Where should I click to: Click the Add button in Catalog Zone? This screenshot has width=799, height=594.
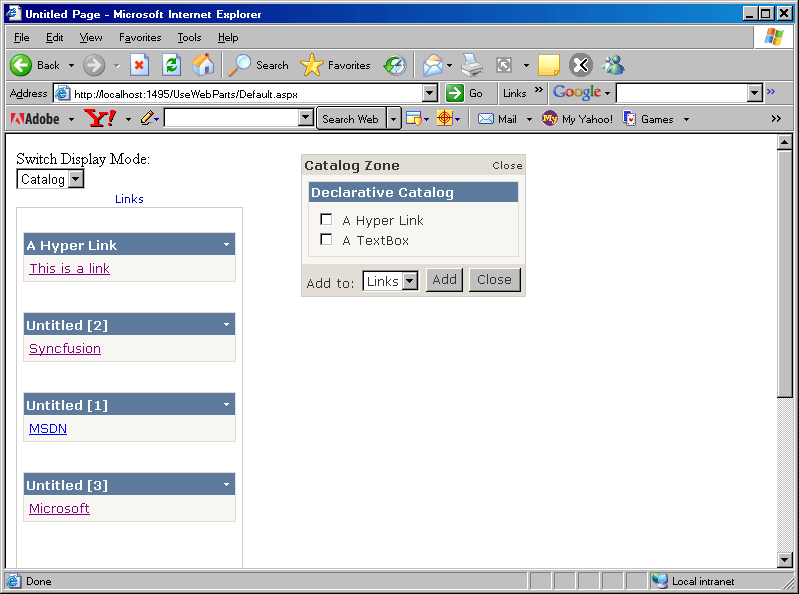tap(444, 280)
